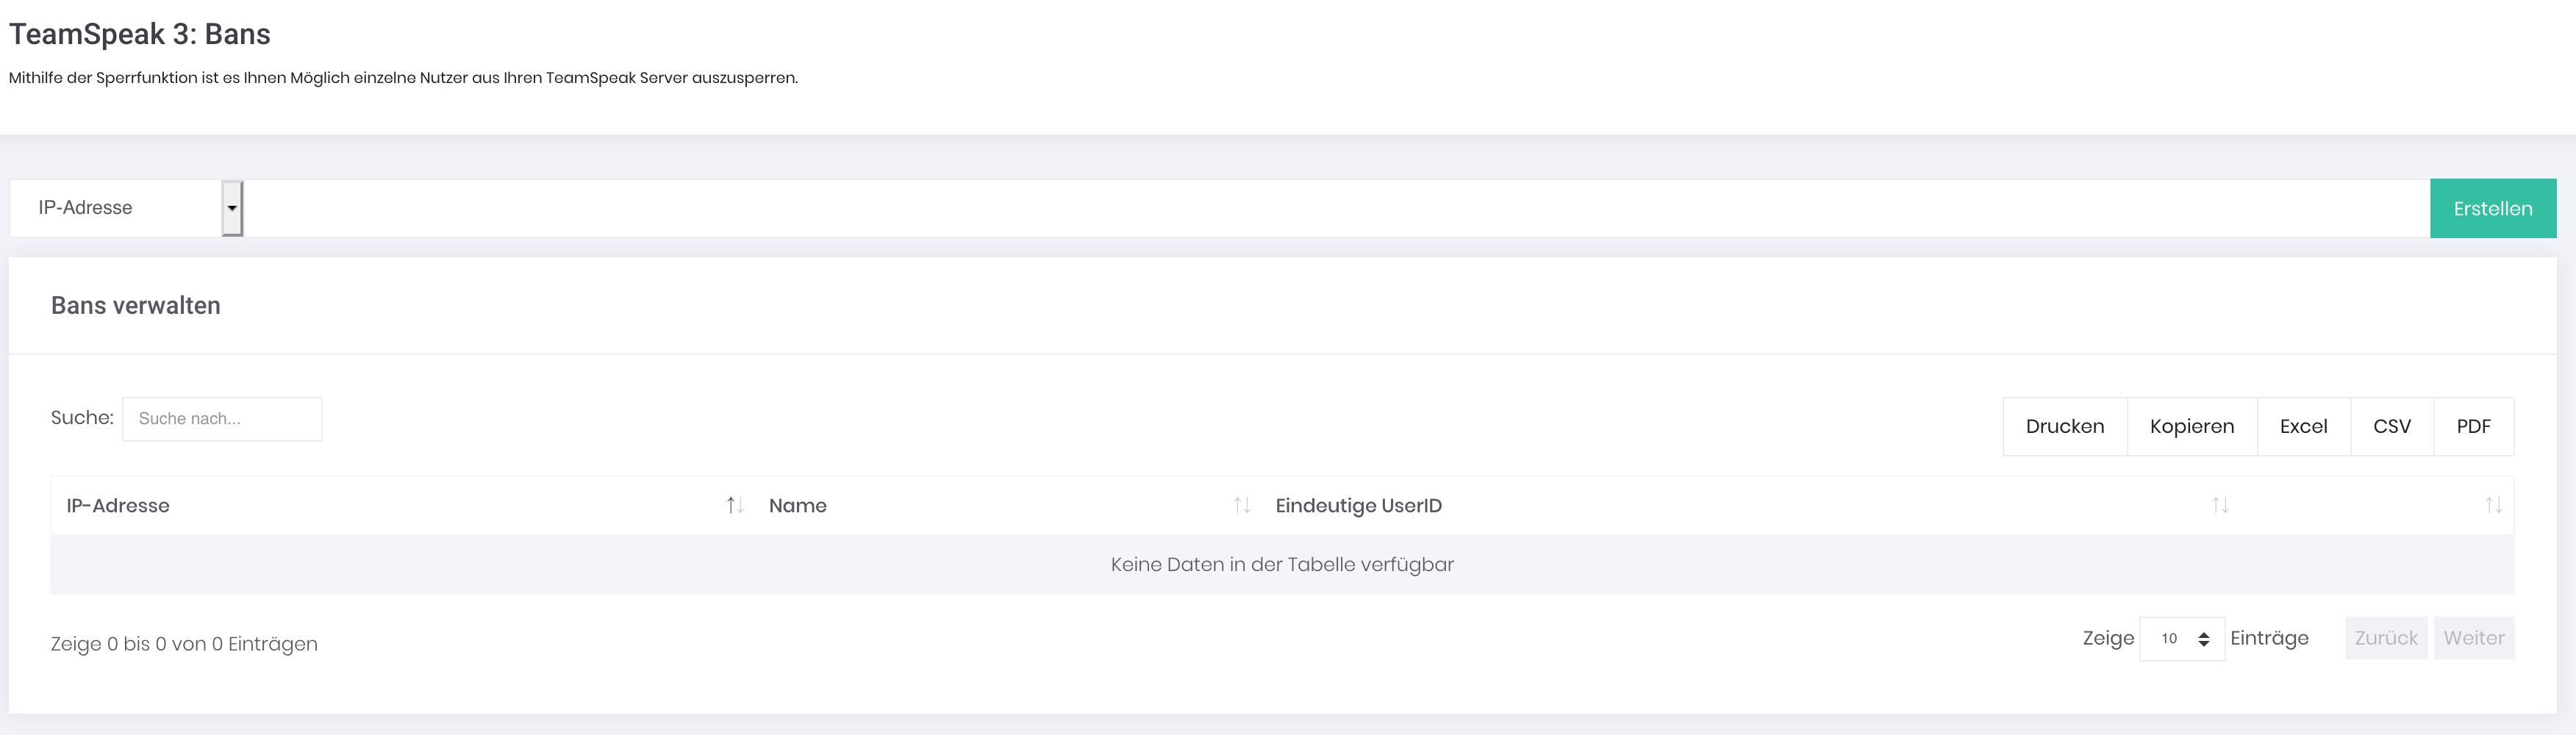Export table as PDF
2576x735 pixels.
2474,426
